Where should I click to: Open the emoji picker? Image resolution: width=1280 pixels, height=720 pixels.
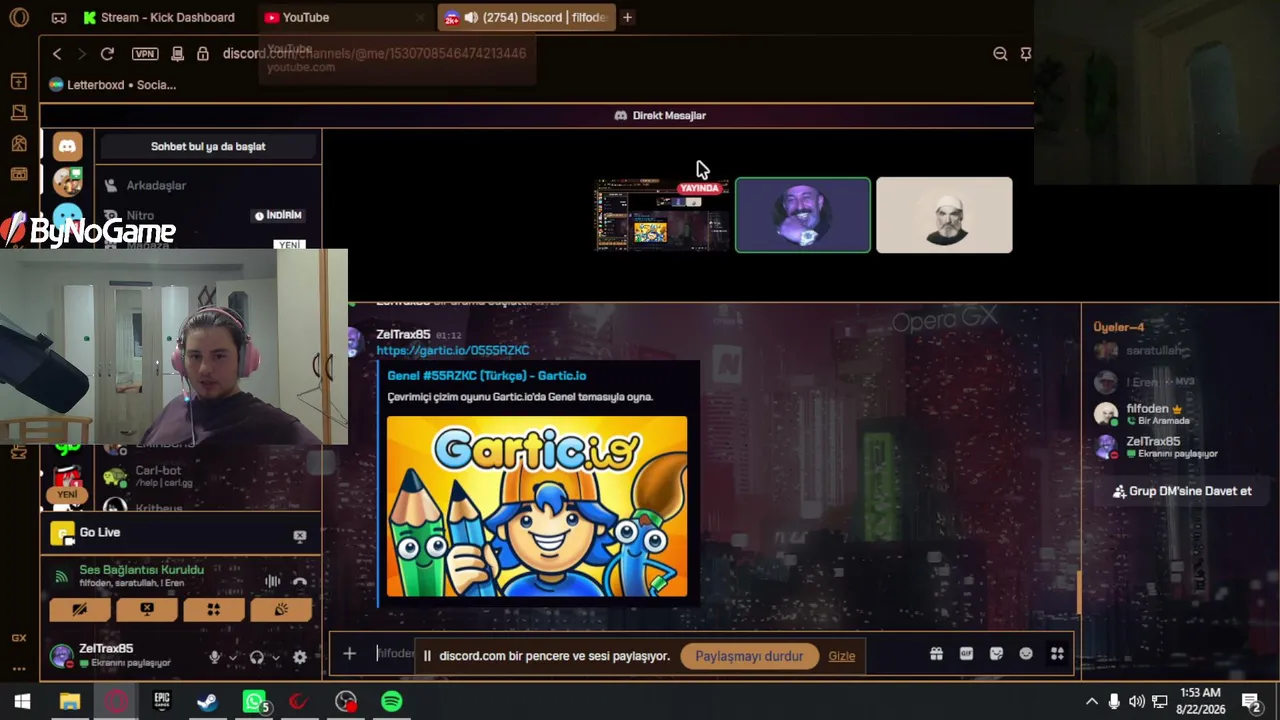1026,654
